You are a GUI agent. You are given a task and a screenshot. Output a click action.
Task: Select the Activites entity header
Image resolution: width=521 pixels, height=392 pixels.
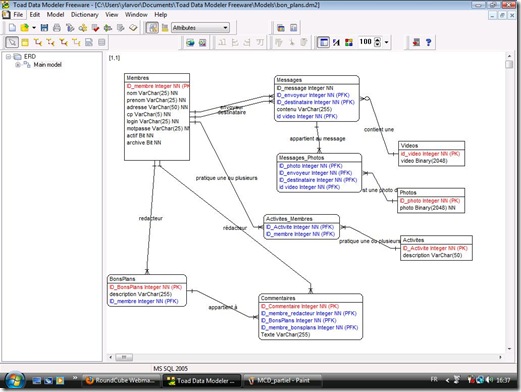436,240
